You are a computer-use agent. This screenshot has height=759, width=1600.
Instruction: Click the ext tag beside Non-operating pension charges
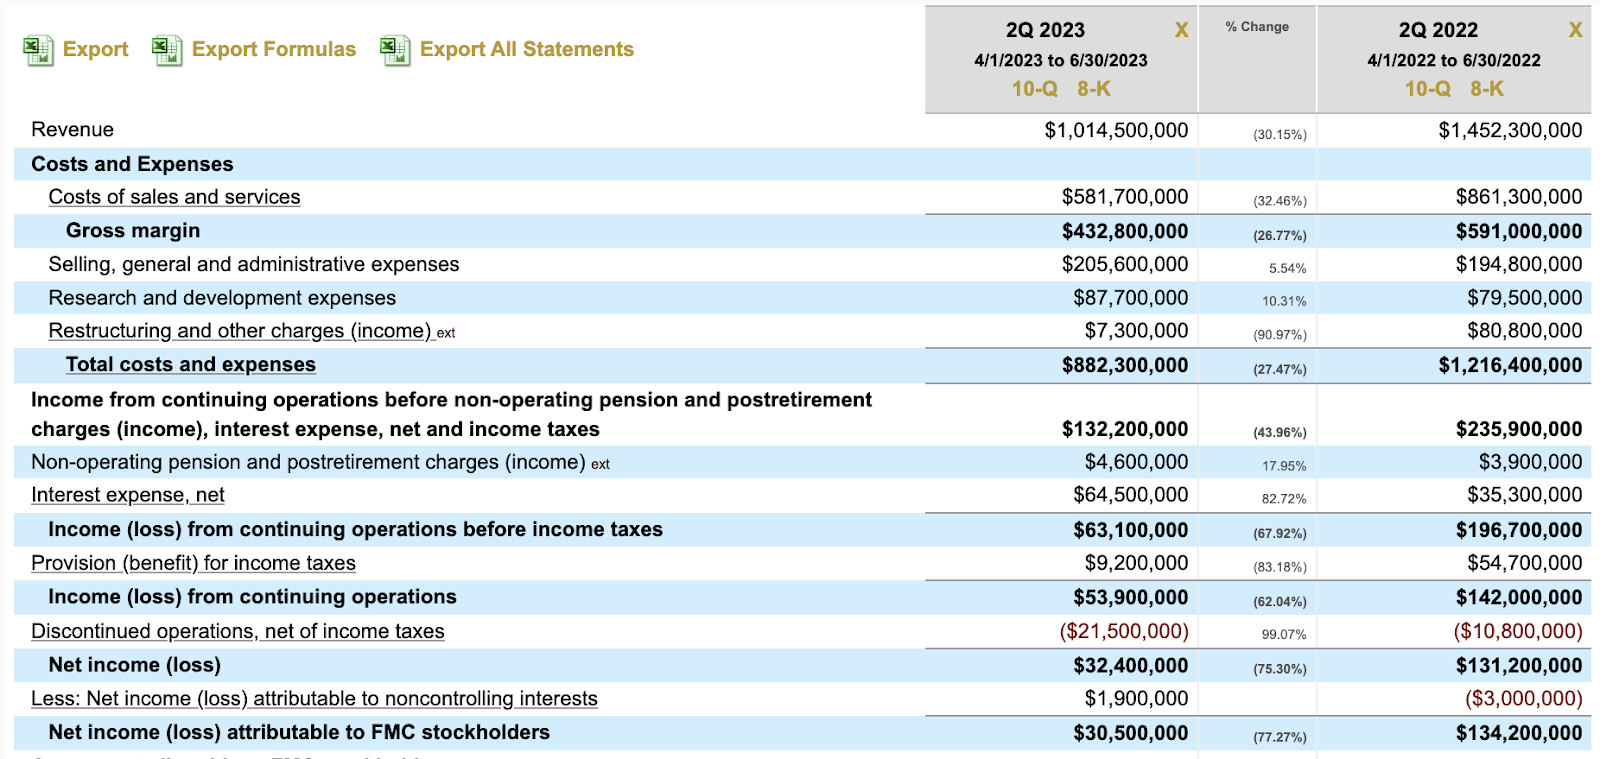(600, 464)
